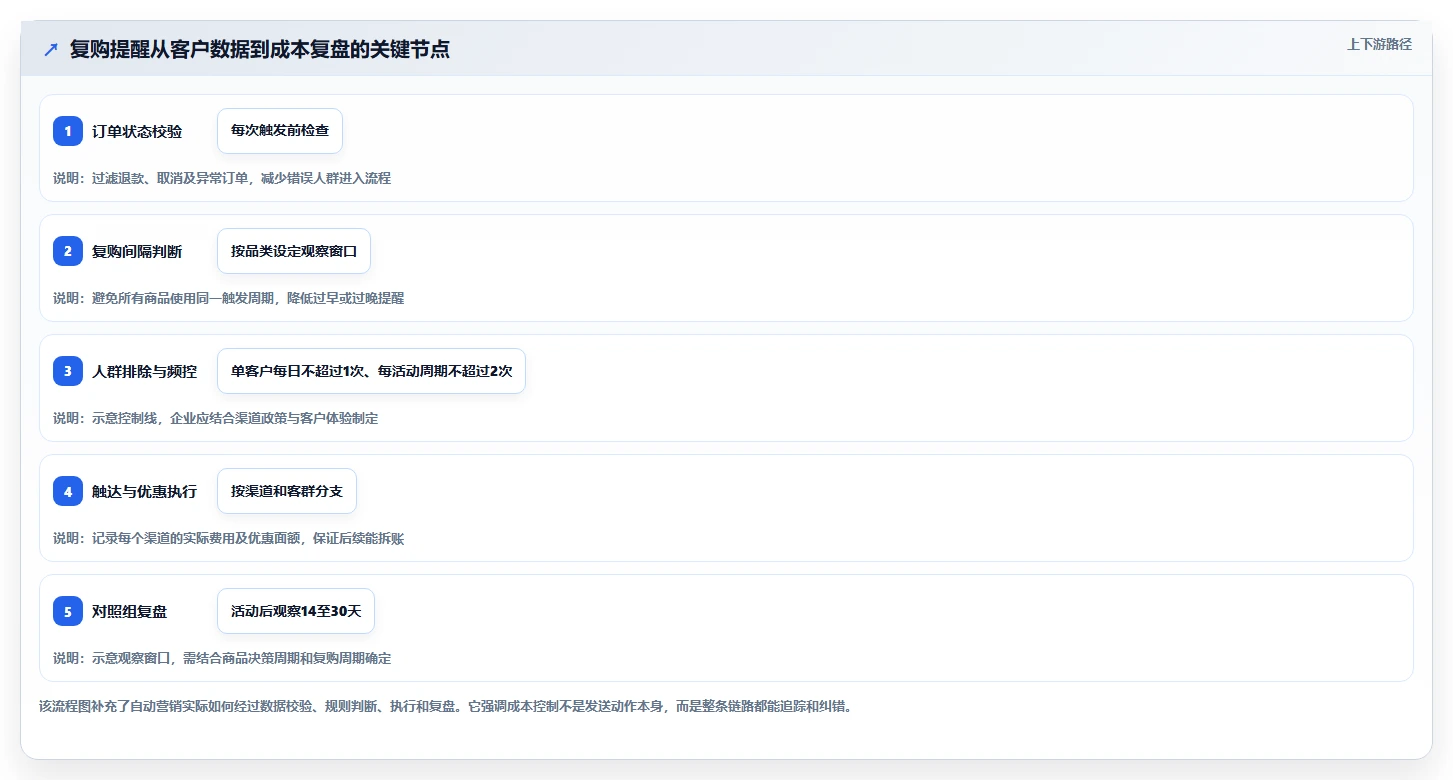This screenshot has width=1453, height=780.
Task: Click the 订单状态校验 step title
Action: 137,131
